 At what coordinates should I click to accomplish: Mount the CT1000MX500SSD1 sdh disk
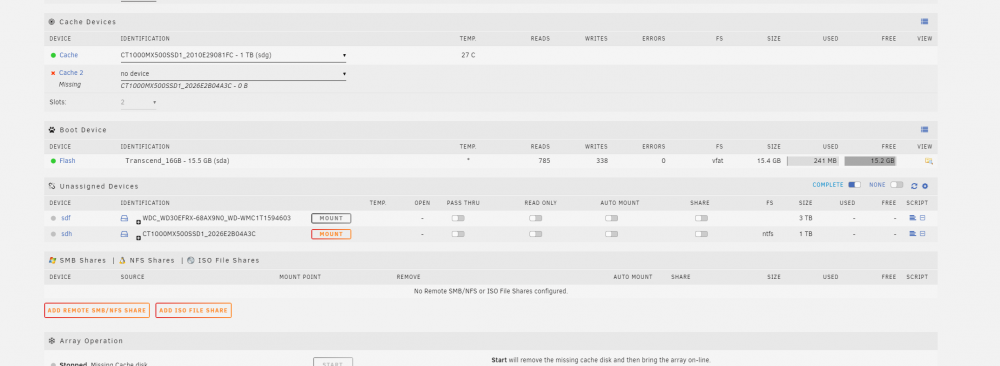tap(331, 234)
